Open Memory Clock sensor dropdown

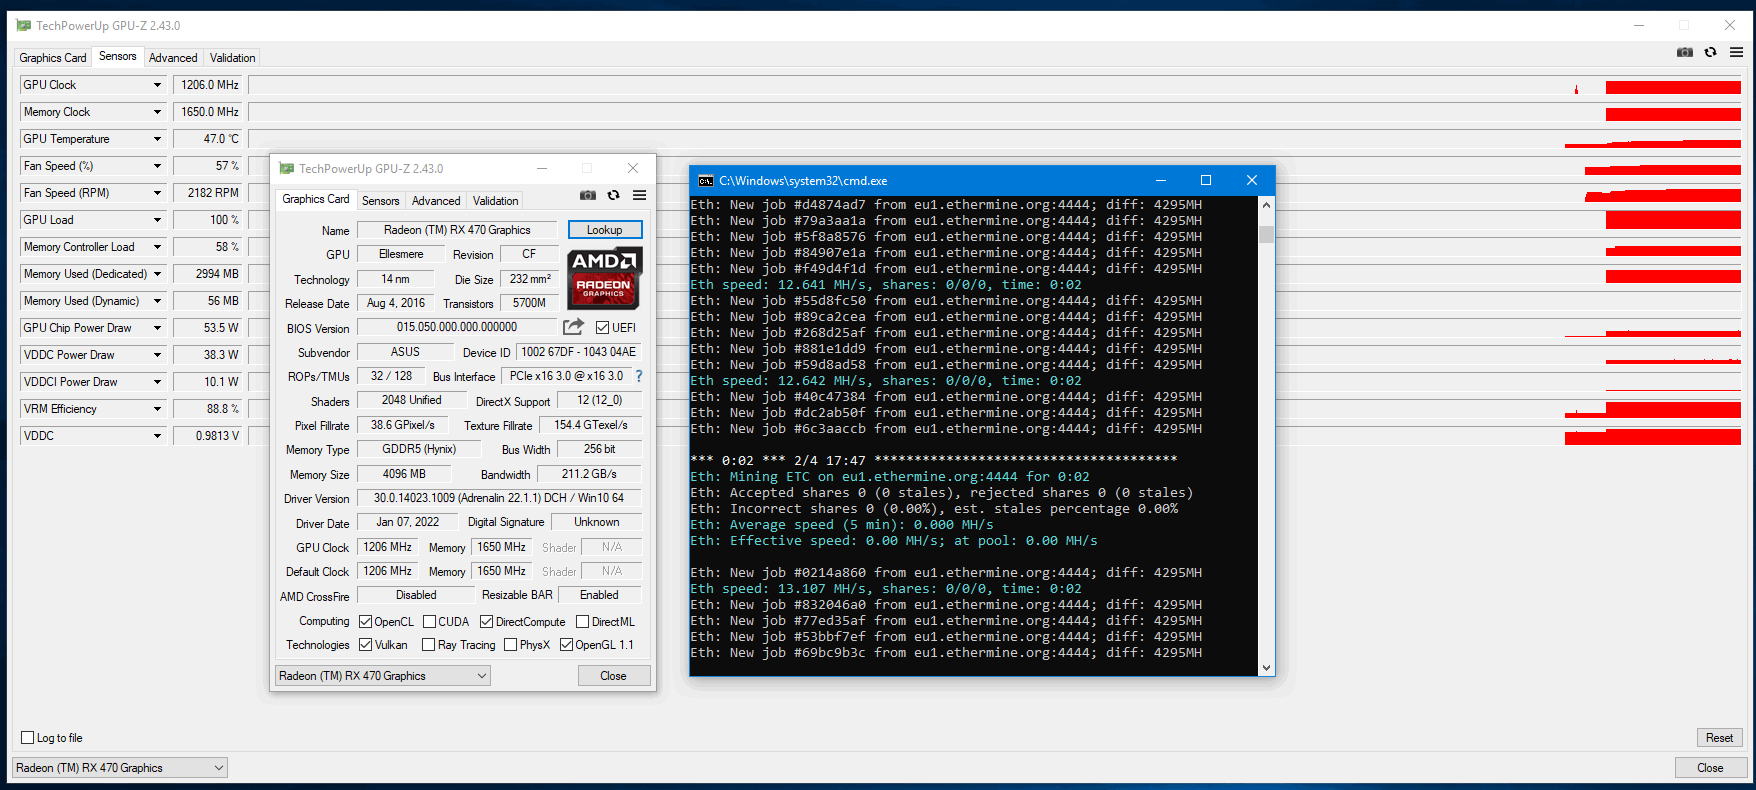point(157,112)
